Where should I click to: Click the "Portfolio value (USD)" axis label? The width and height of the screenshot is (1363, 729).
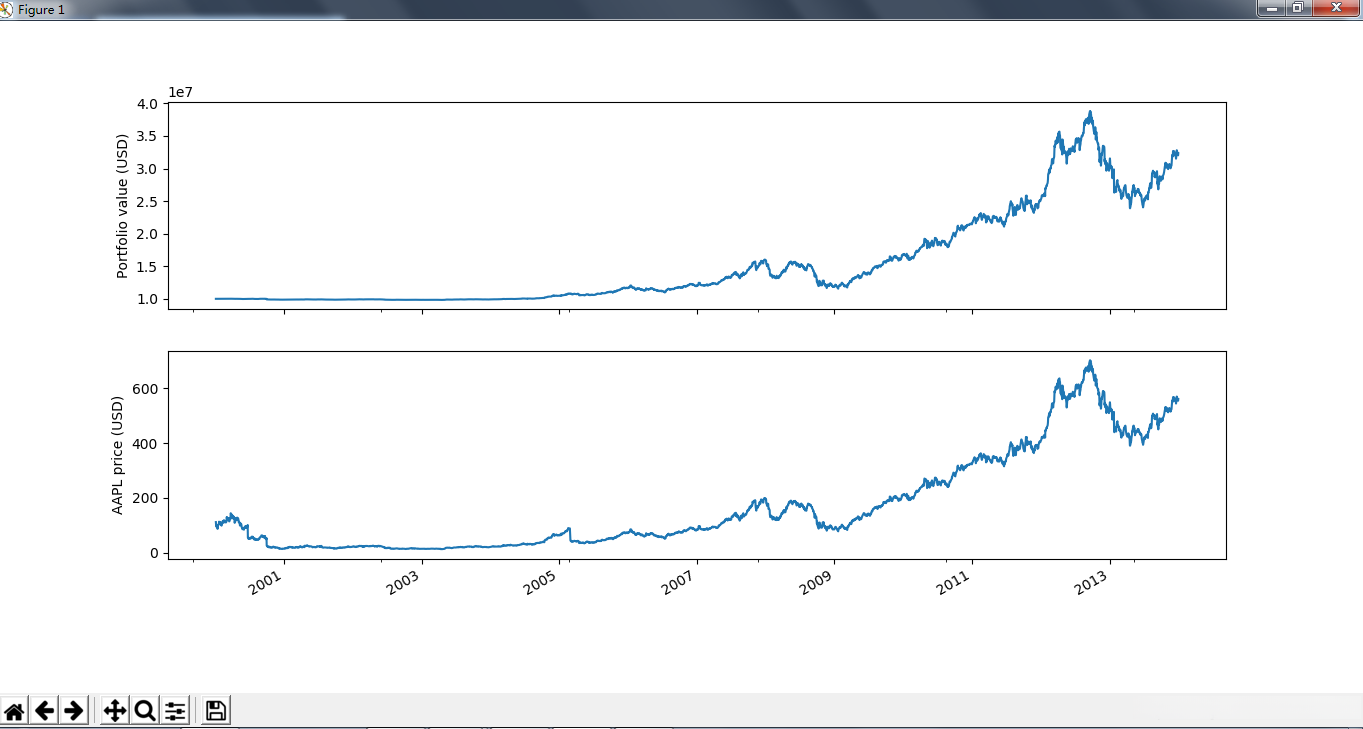[x=123, y=206]
